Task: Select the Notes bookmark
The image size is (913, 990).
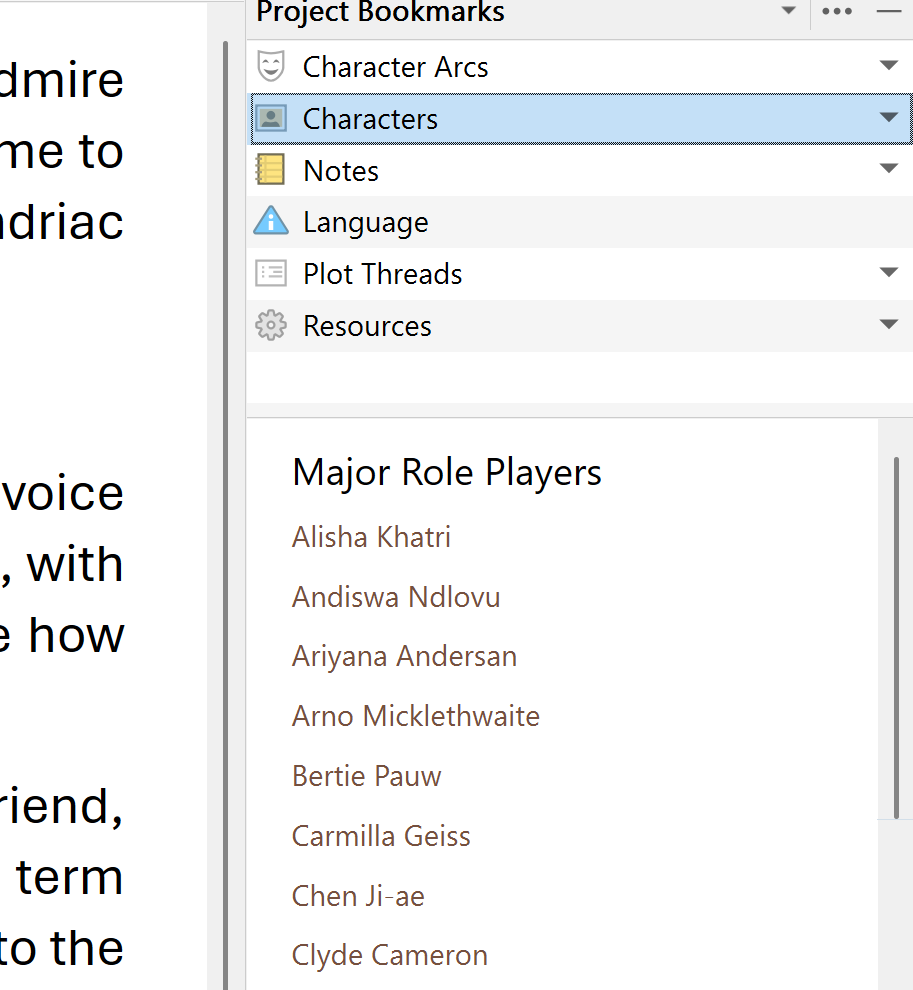Action: click(x=580, y=170)
